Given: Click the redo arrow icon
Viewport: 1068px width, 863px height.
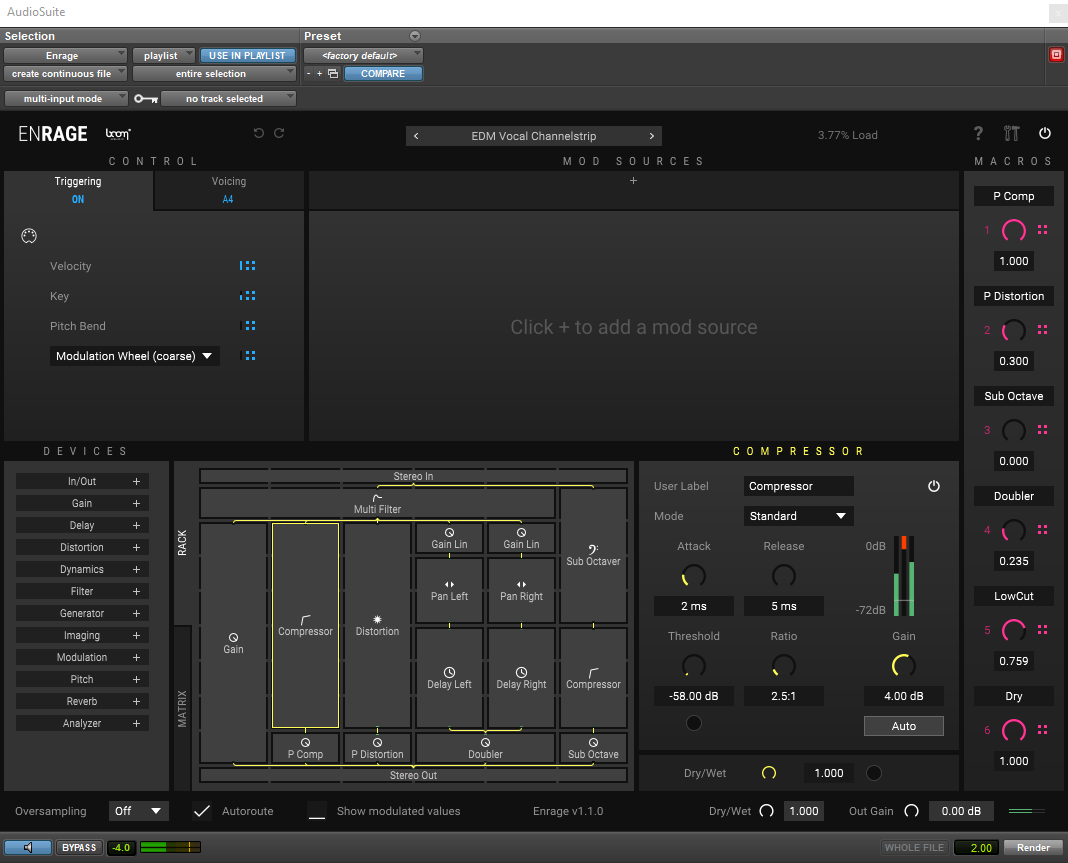Looking at the screenshot, I should pos(279,134).
